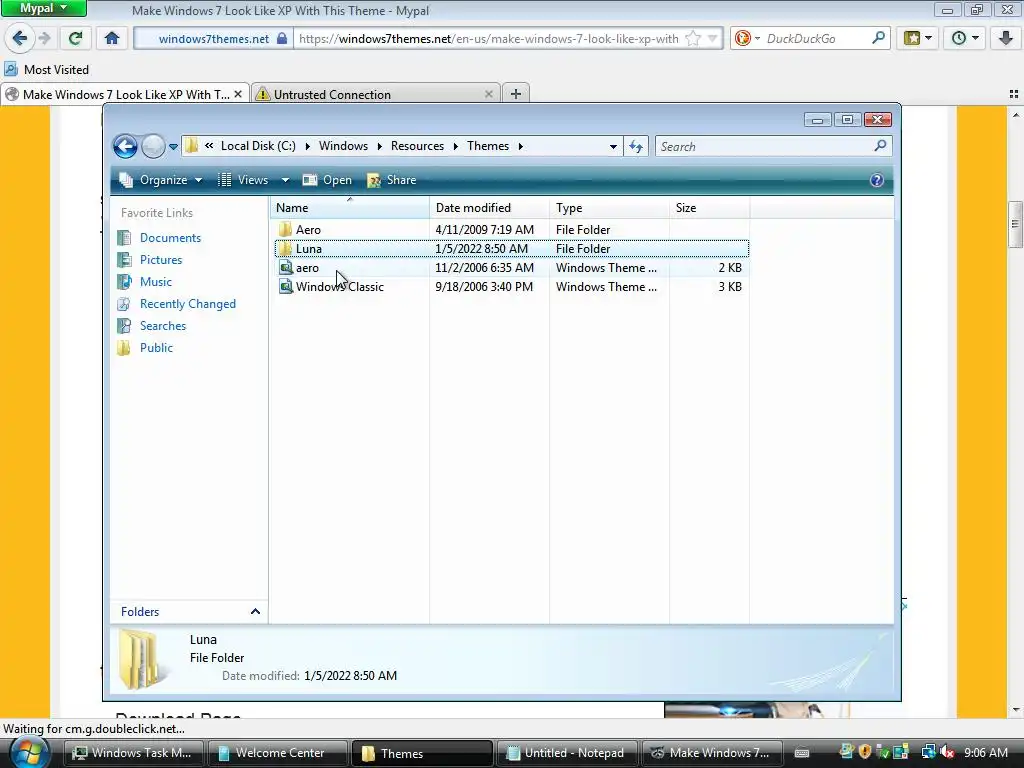The width and height of the screenshot is (1024, 768).
Task: Sort by Date modified column
Action: click(489, 208)
